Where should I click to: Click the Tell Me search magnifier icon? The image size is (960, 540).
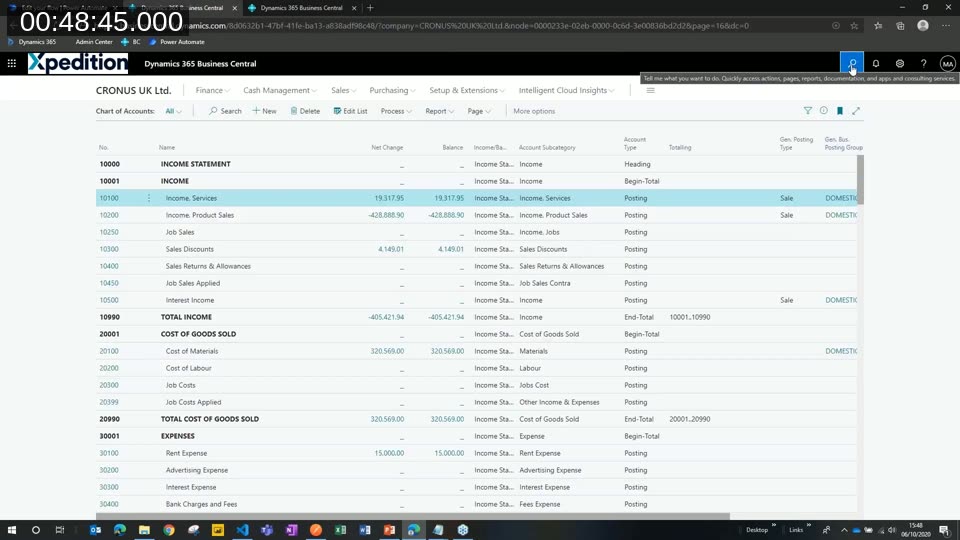[x=852, y=63]
